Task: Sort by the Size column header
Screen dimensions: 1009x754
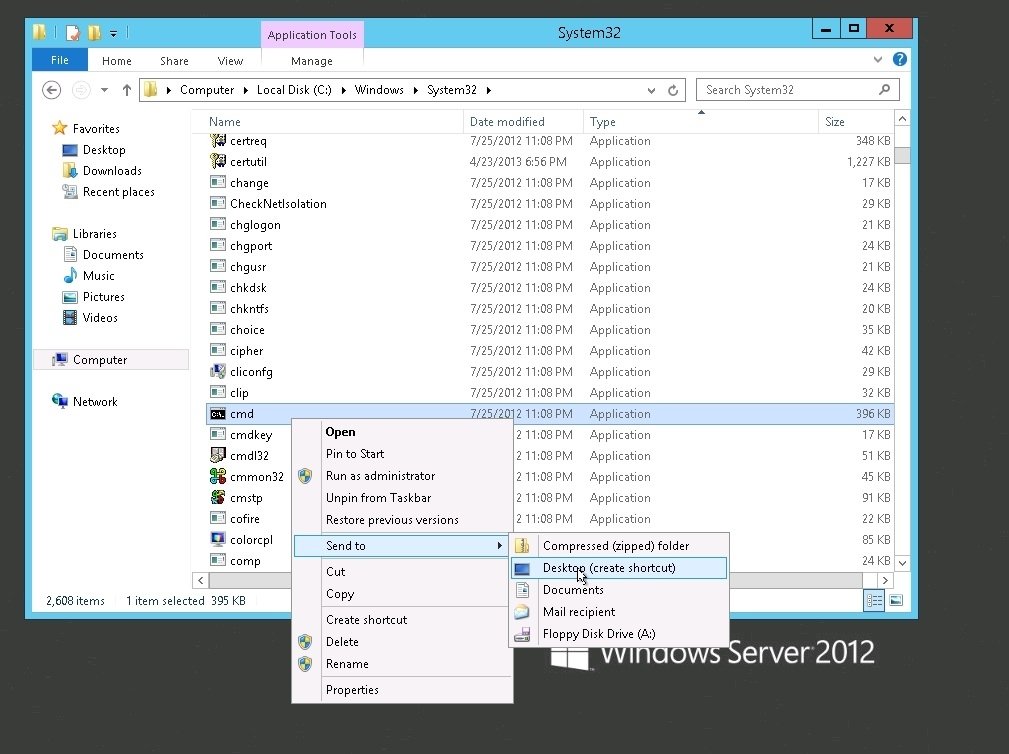Action: 856,122
